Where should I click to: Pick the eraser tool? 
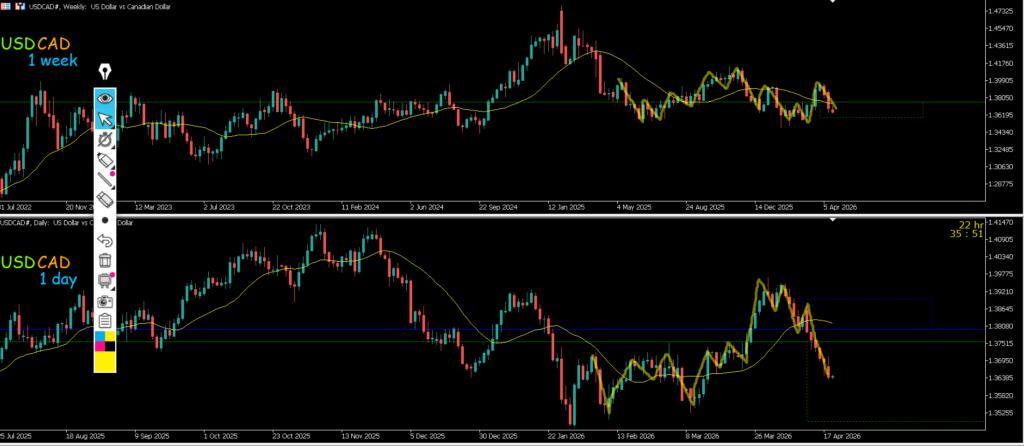(x=105, y=200)
